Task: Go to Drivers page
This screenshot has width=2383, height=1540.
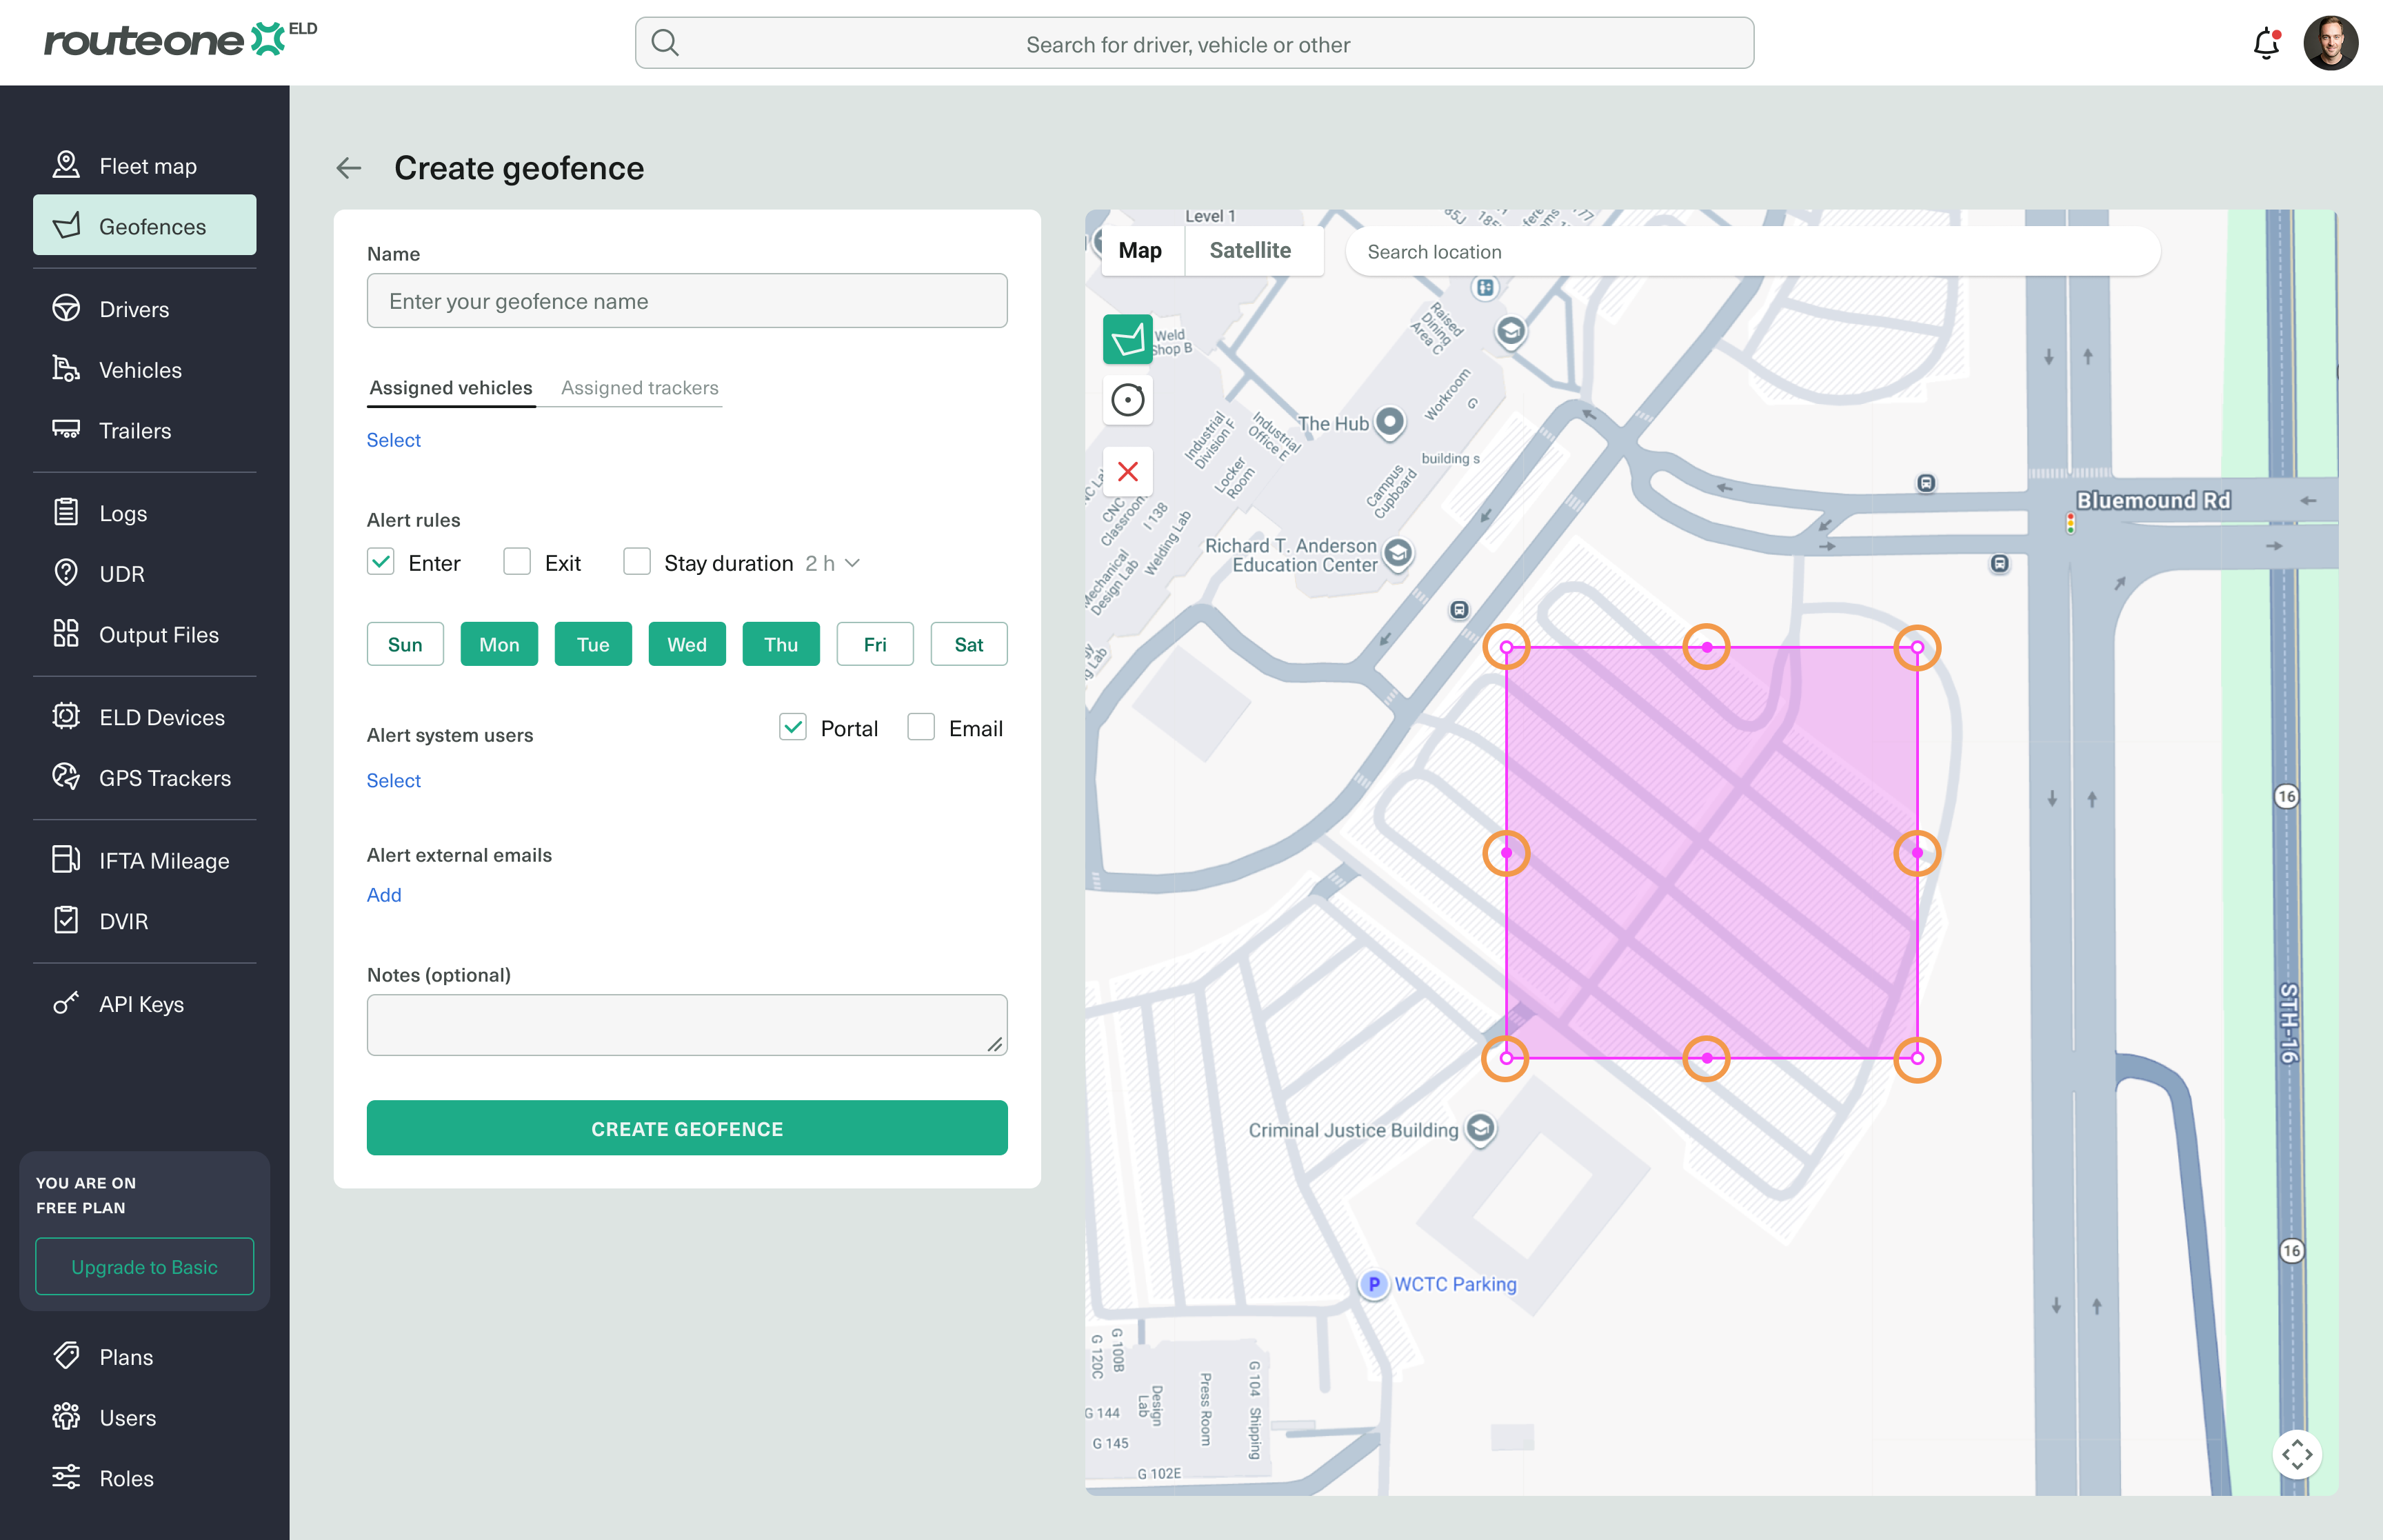Action: (145, 309)
